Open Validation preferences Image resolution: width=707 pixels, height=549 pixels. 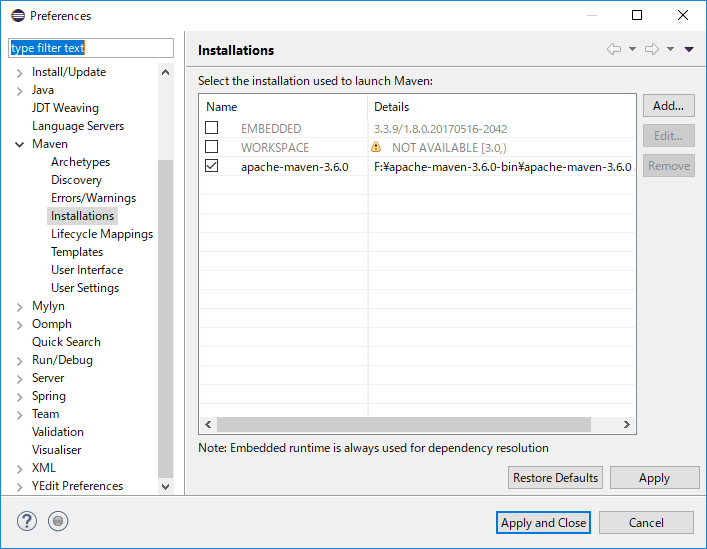[58, 432]
